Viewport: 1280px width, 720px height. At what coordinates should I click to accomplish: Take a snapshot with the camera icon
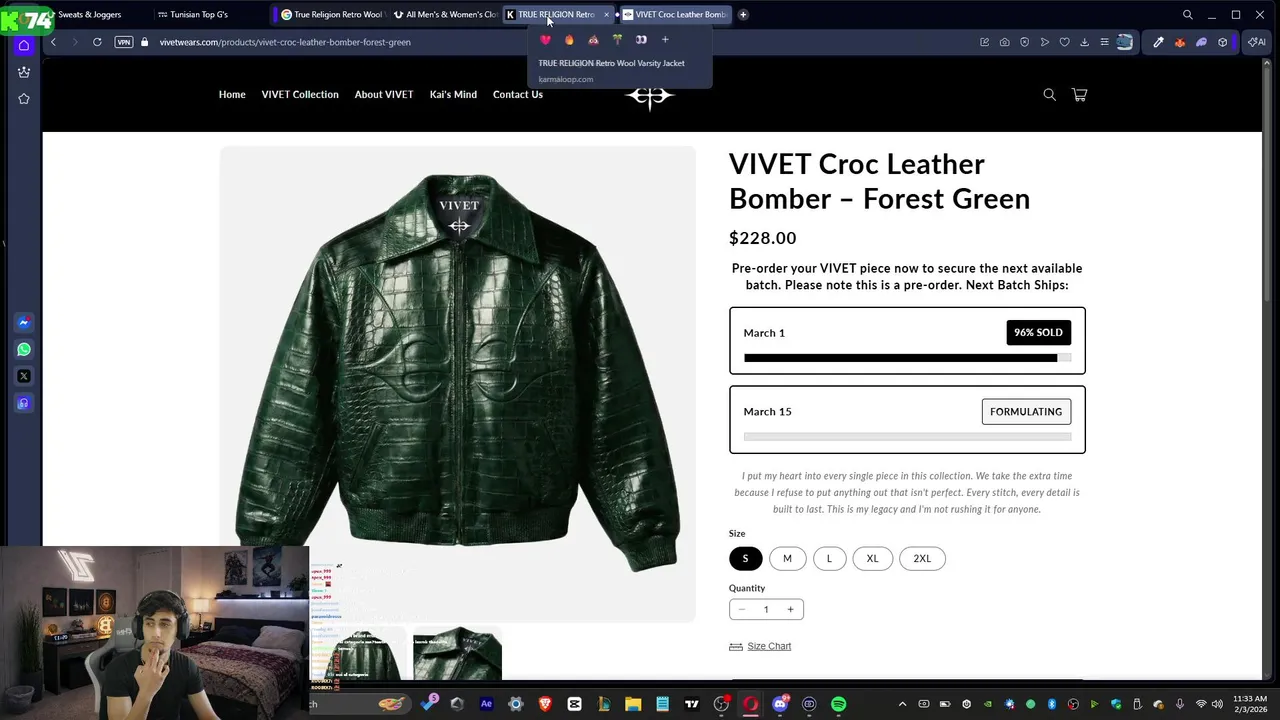[1004, 42]
